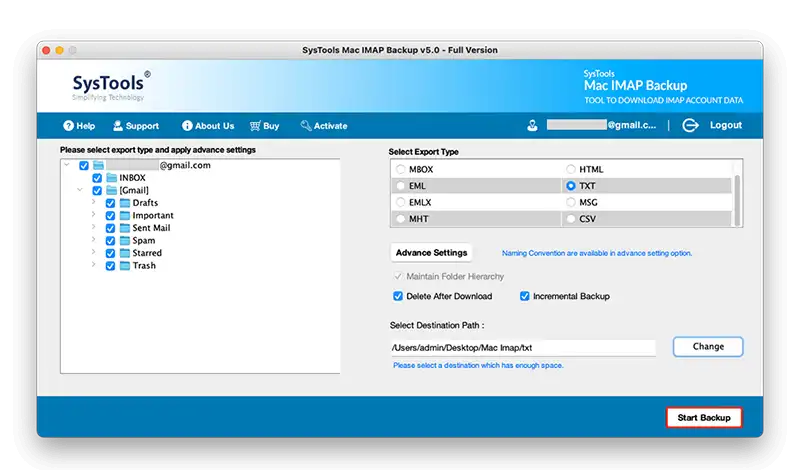Click the About Us info icon
This screenshot has height=470, width=800.
tap(187, 126)
